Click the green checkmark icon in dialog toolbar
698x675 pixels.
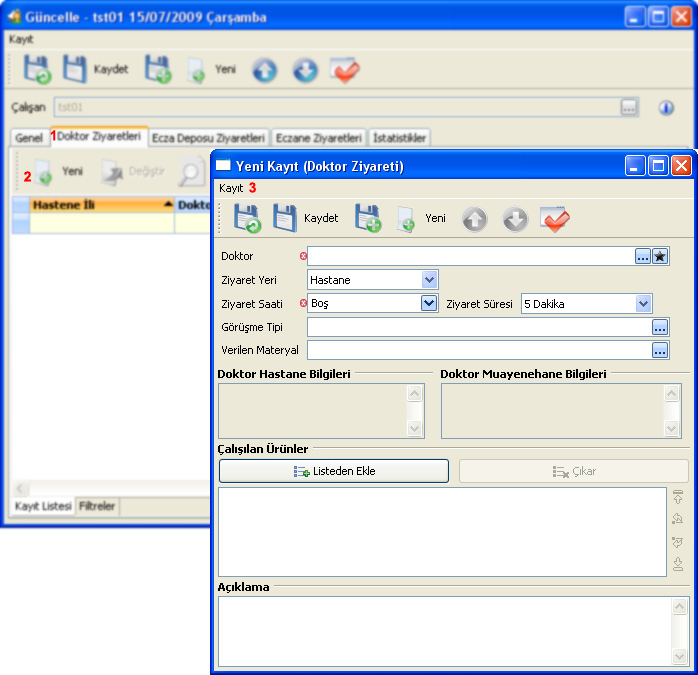(555, 218)
